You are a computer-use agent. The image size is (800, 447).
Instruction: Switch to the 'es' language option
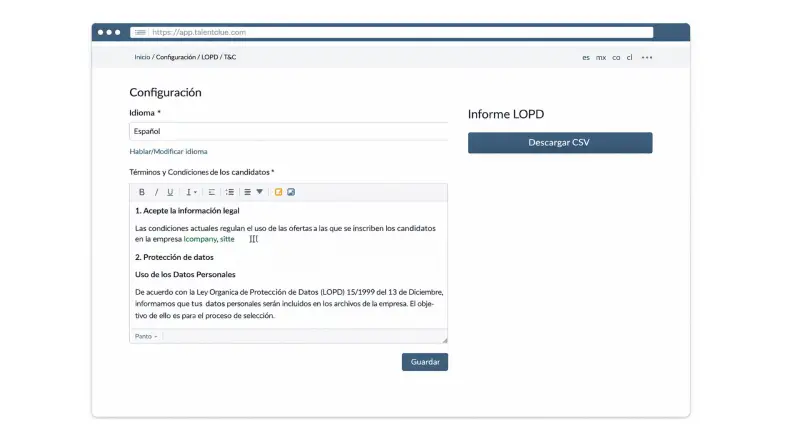click(586, 57)
